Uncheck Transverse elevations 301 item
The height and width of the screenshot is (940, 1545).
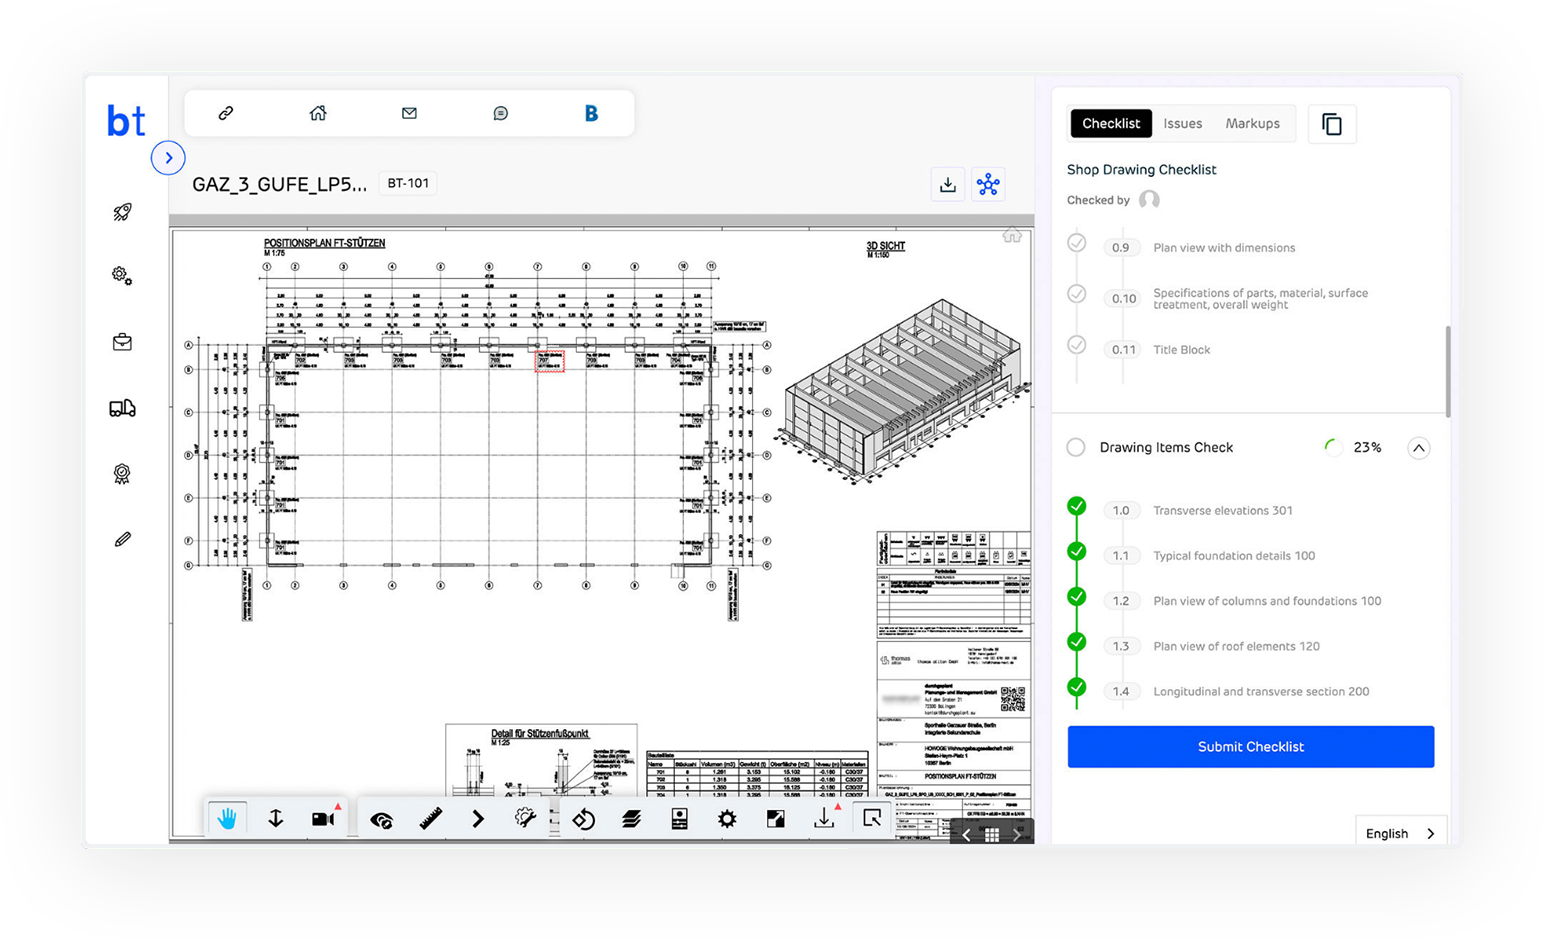(1077, 507)
